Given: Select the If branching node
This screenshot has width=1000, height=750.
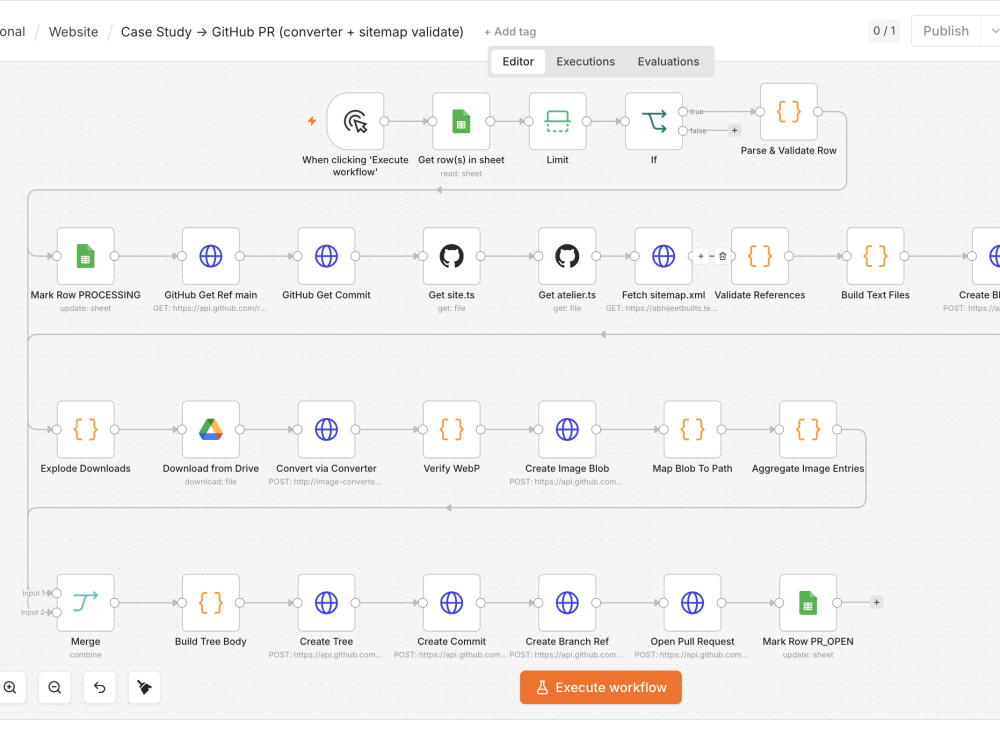Looking at the screenshot, I should (x=654, y=121).
